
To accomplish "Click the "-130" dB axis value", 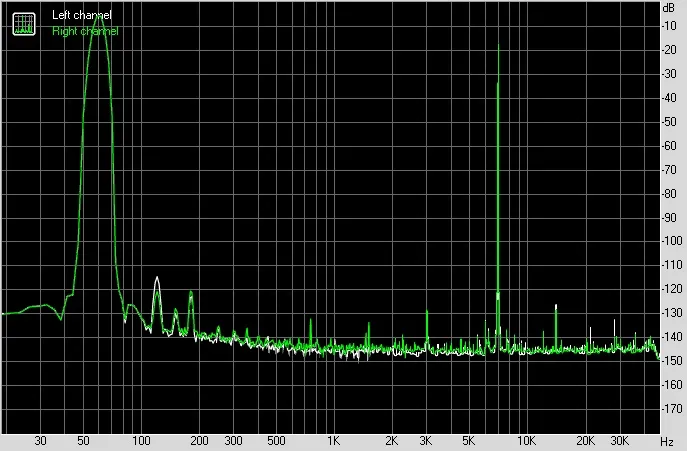I will 672,313.
